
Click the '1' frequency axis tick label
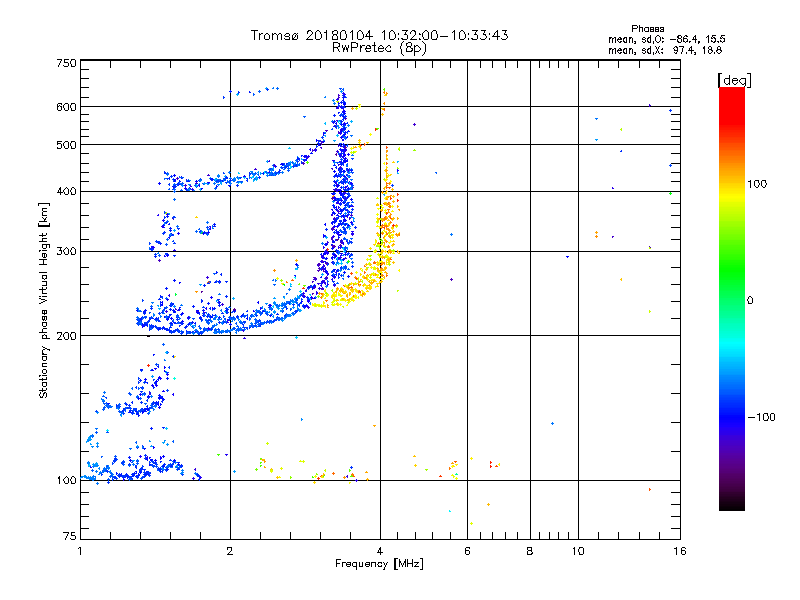point(80,551)
